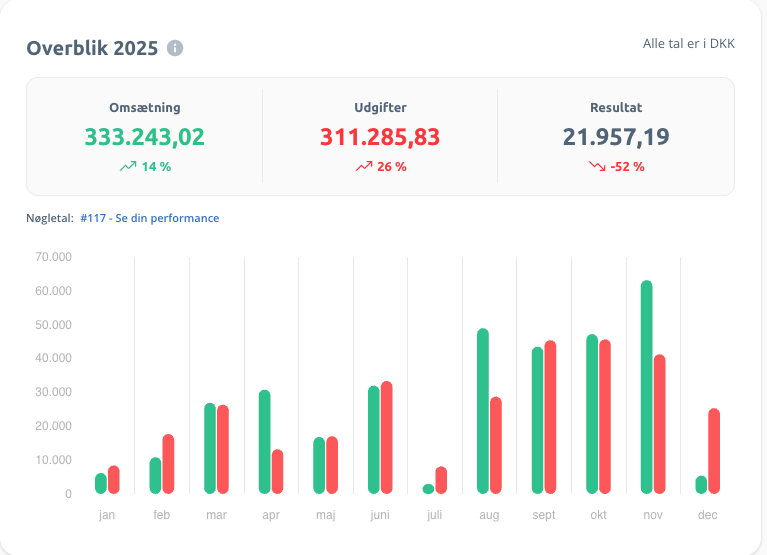Select the small green bar for juli
Image resolution: width=767 pixels, height=555 pixels.
point(429,489)
